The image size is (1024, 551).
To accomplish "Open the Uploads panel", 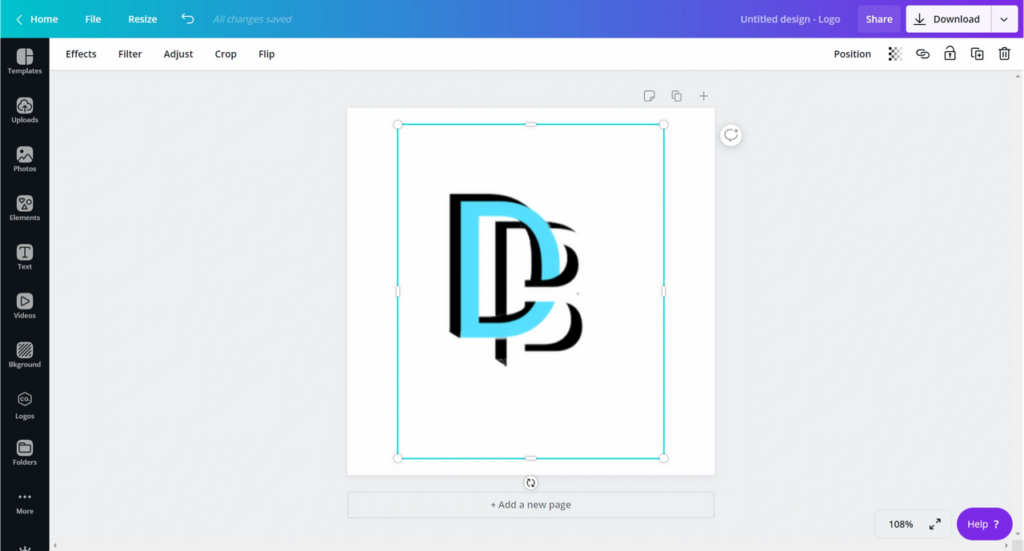I will tap(25, 110).
